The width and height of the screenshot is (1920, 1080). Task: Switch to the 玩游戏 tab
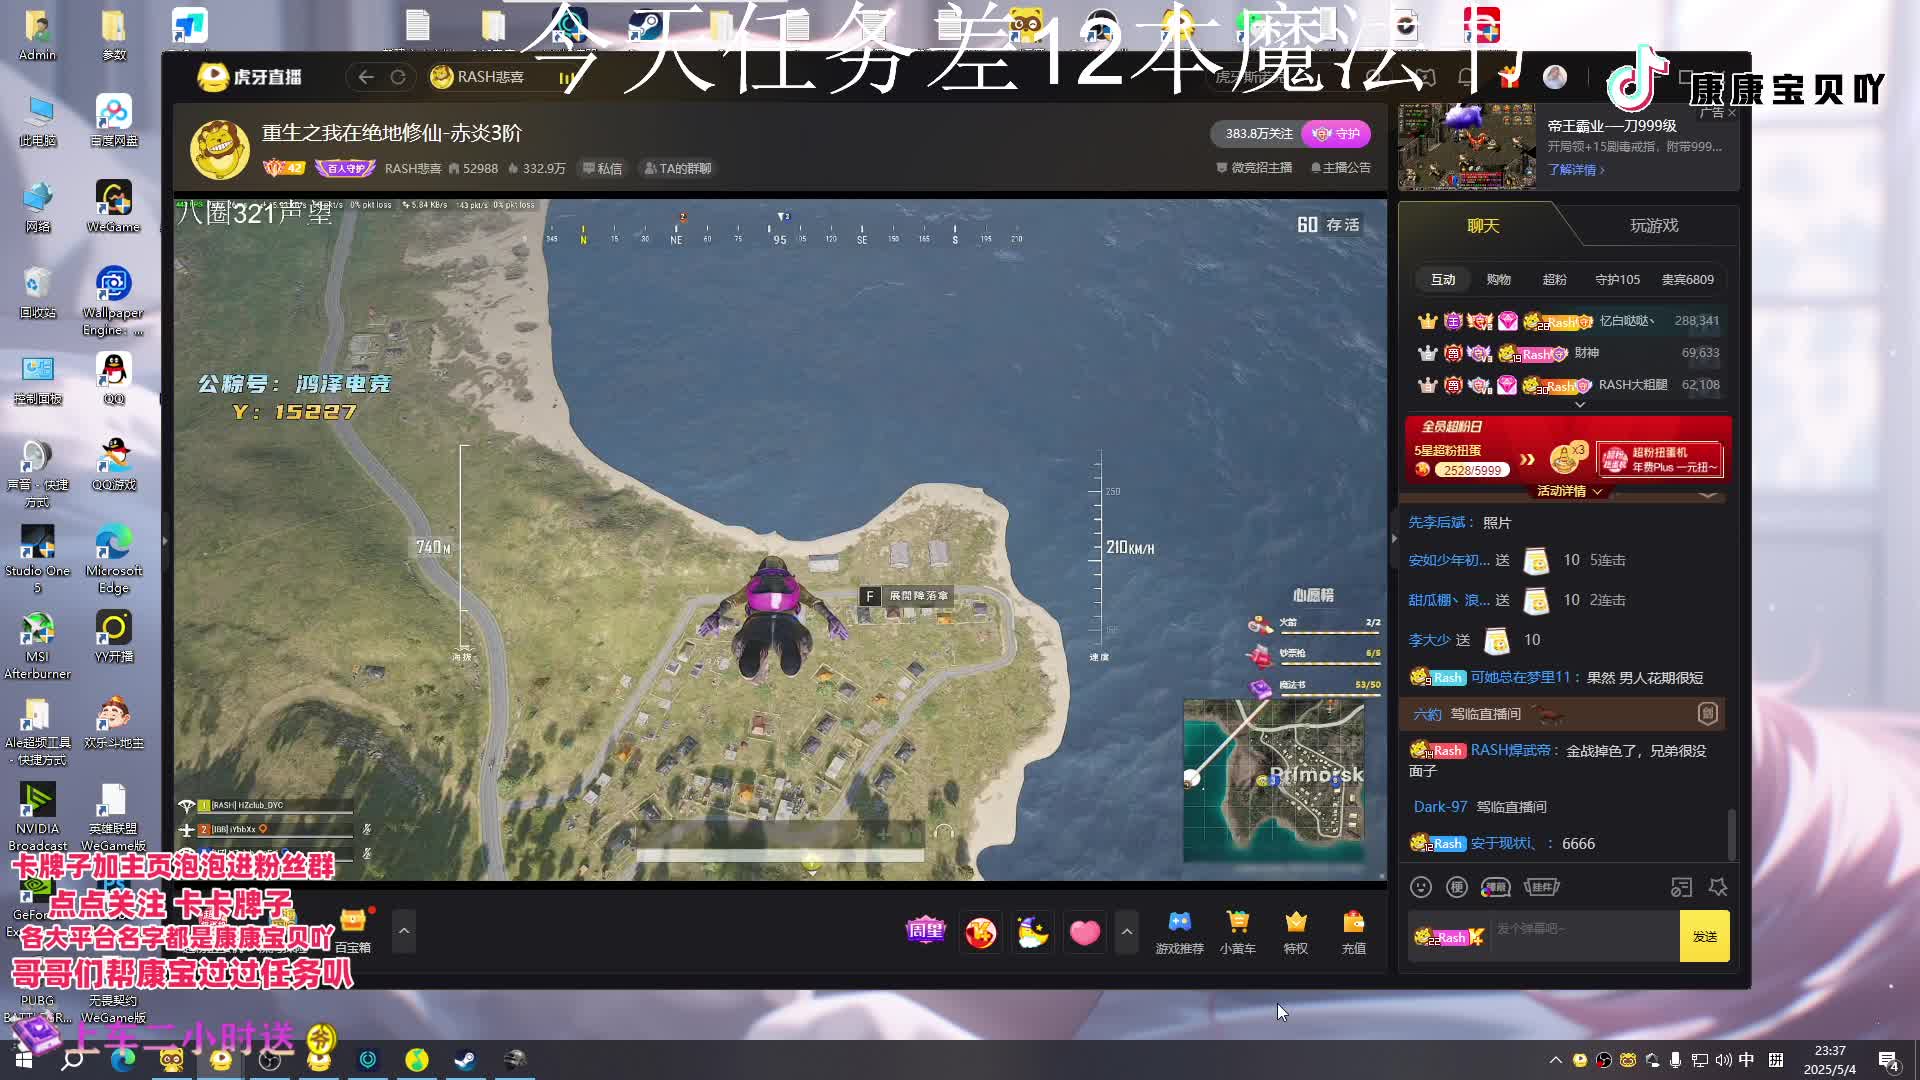[x=1654, y=226]
